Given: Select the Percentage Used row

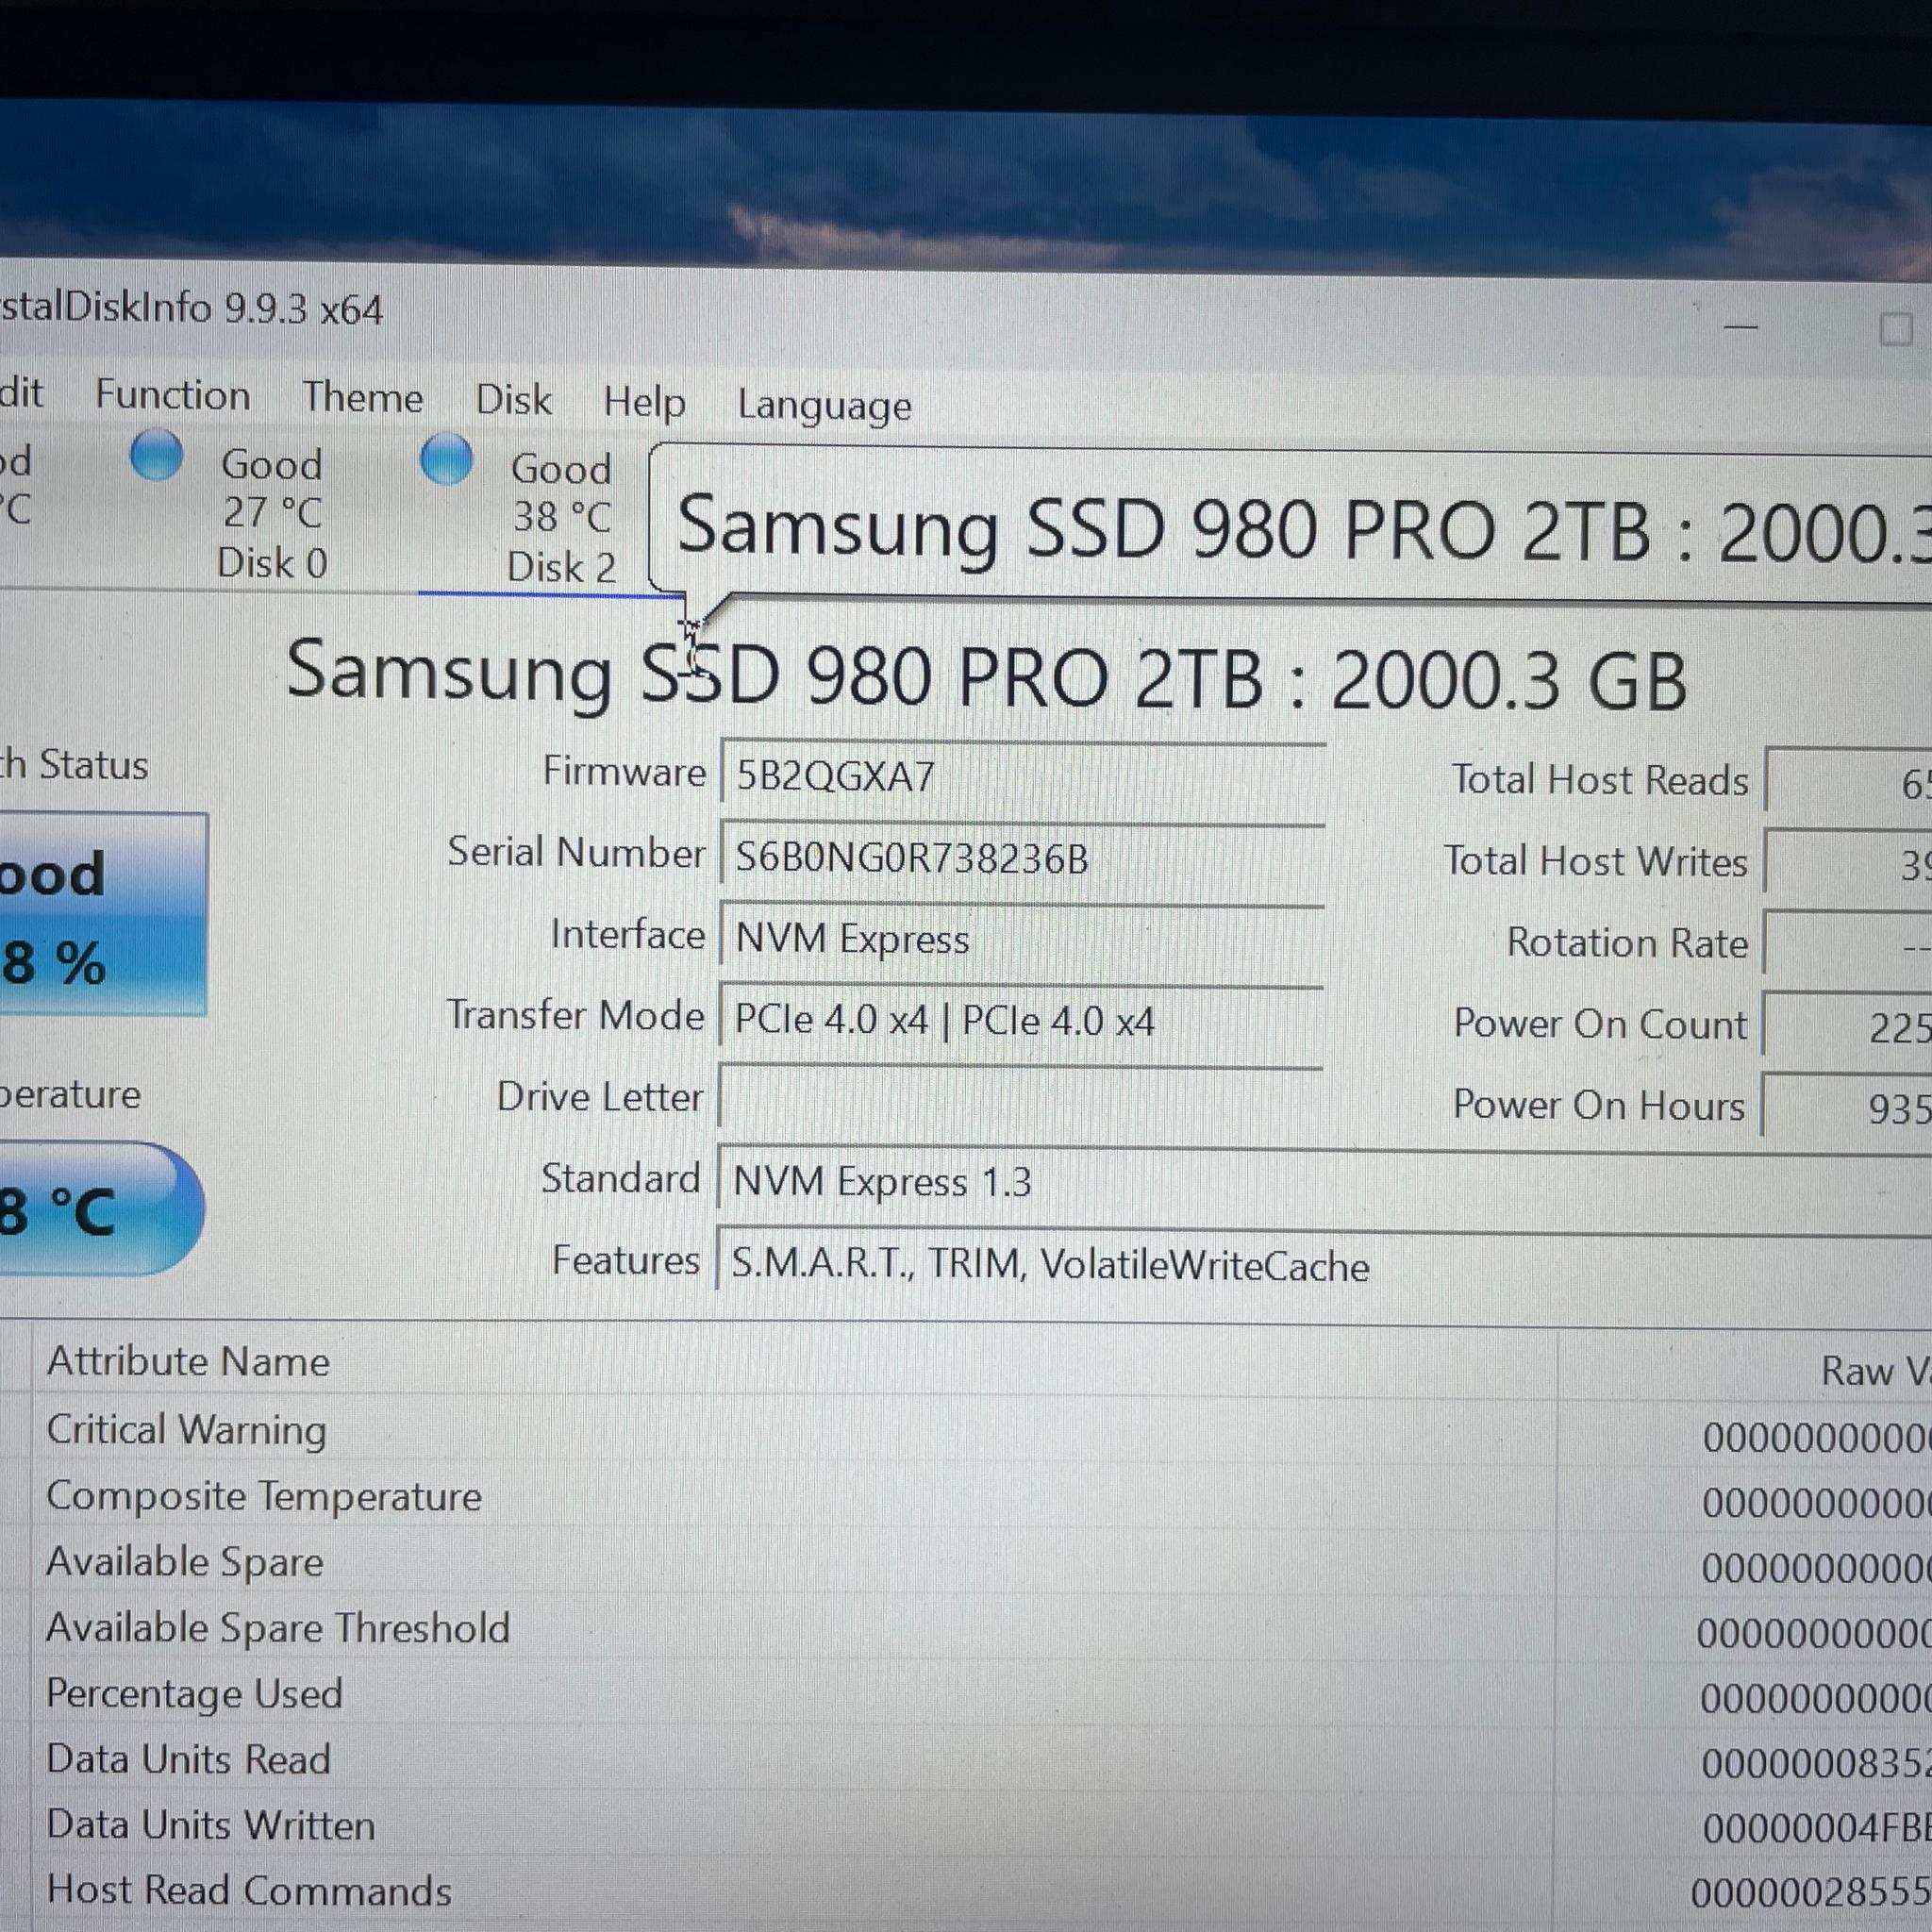Looking at the screenshot, I should click(x=966, y=1695).
